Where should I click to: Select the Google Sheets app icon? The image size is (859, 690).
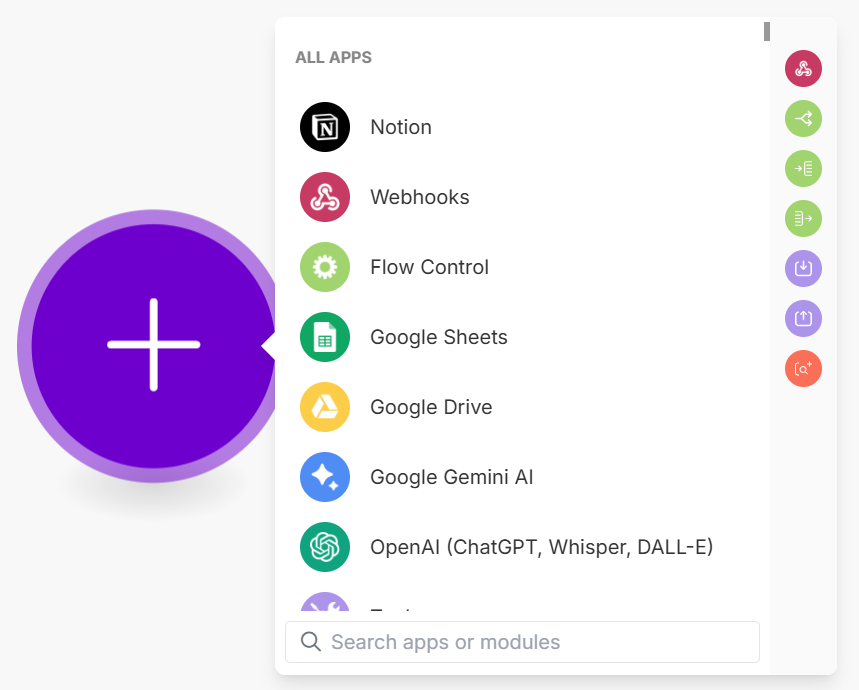(x=325, y=337)
